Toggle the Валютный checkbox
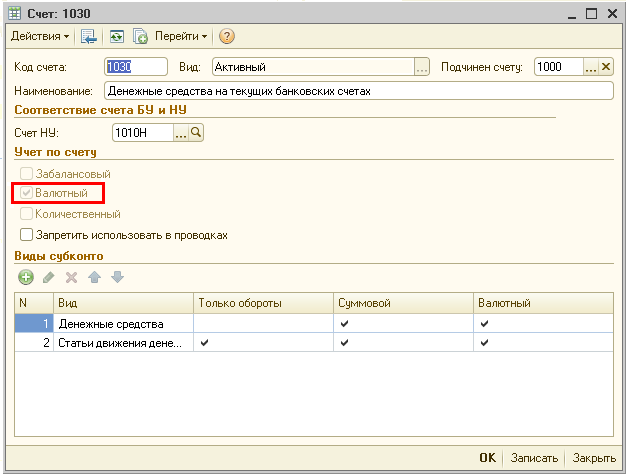 pos(27,193)
